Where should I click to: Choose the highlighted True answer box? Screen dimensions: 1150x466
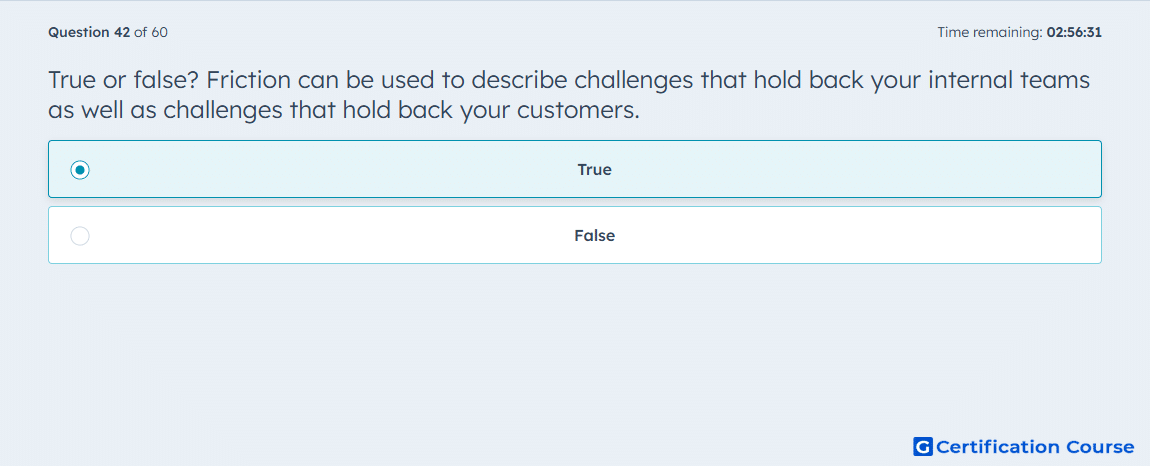(x=575, y=169)
